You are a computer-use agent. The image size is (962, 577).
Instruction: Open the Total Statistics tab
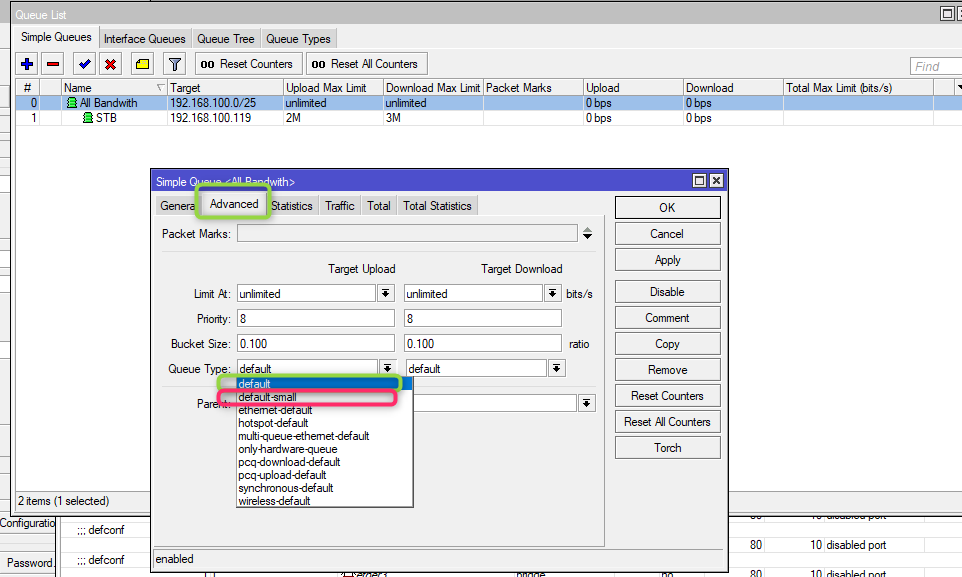437,206
